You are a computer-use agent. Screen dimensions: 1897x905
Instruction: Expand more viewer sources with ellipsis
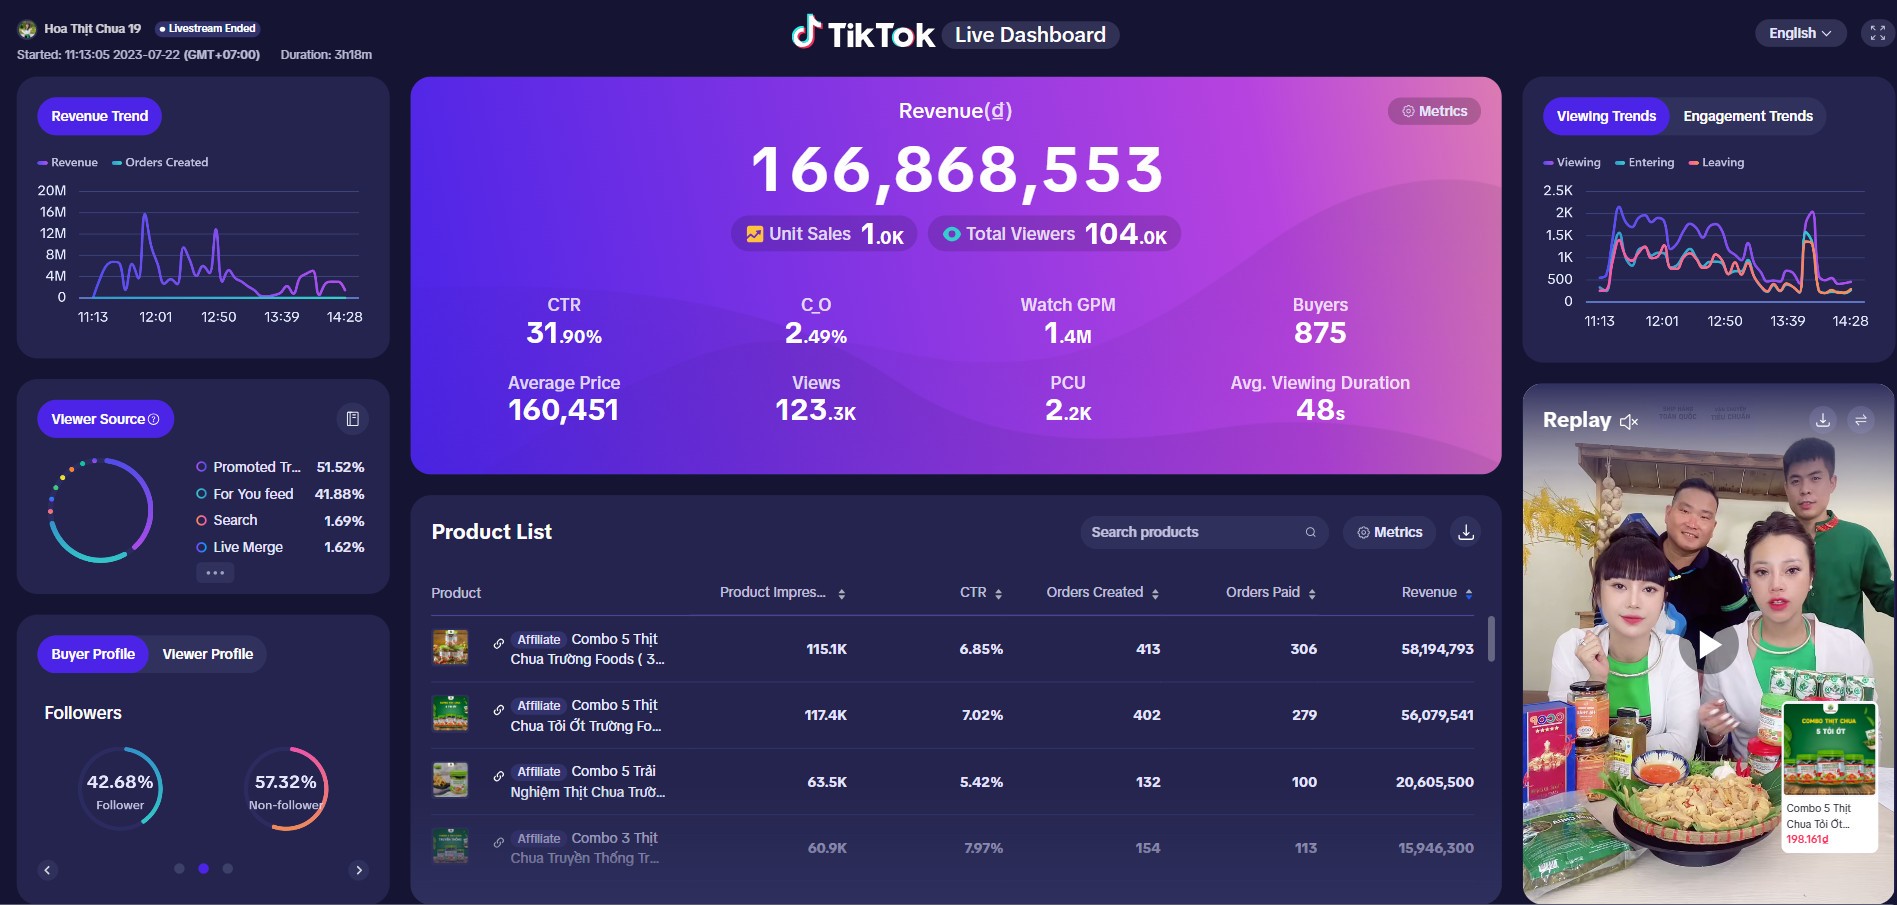coord(215,573)
